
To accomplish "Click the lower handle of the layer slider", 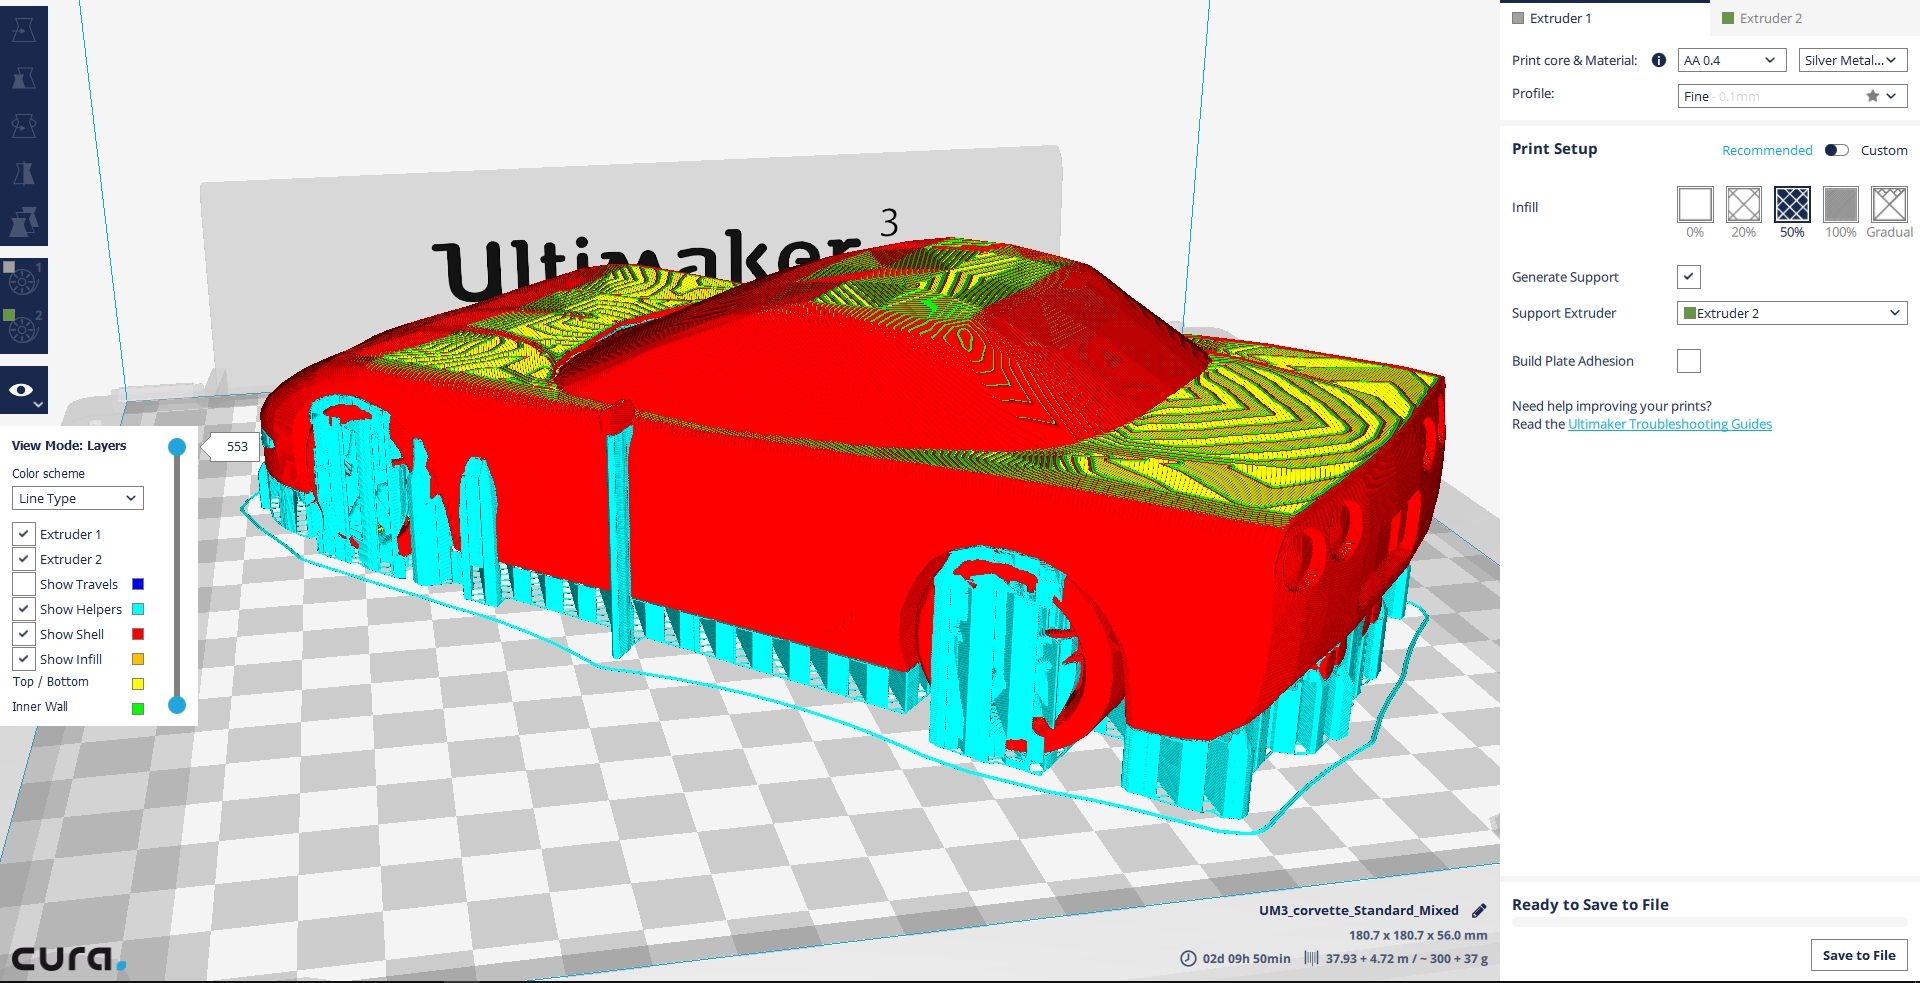I will click(177, 705).
